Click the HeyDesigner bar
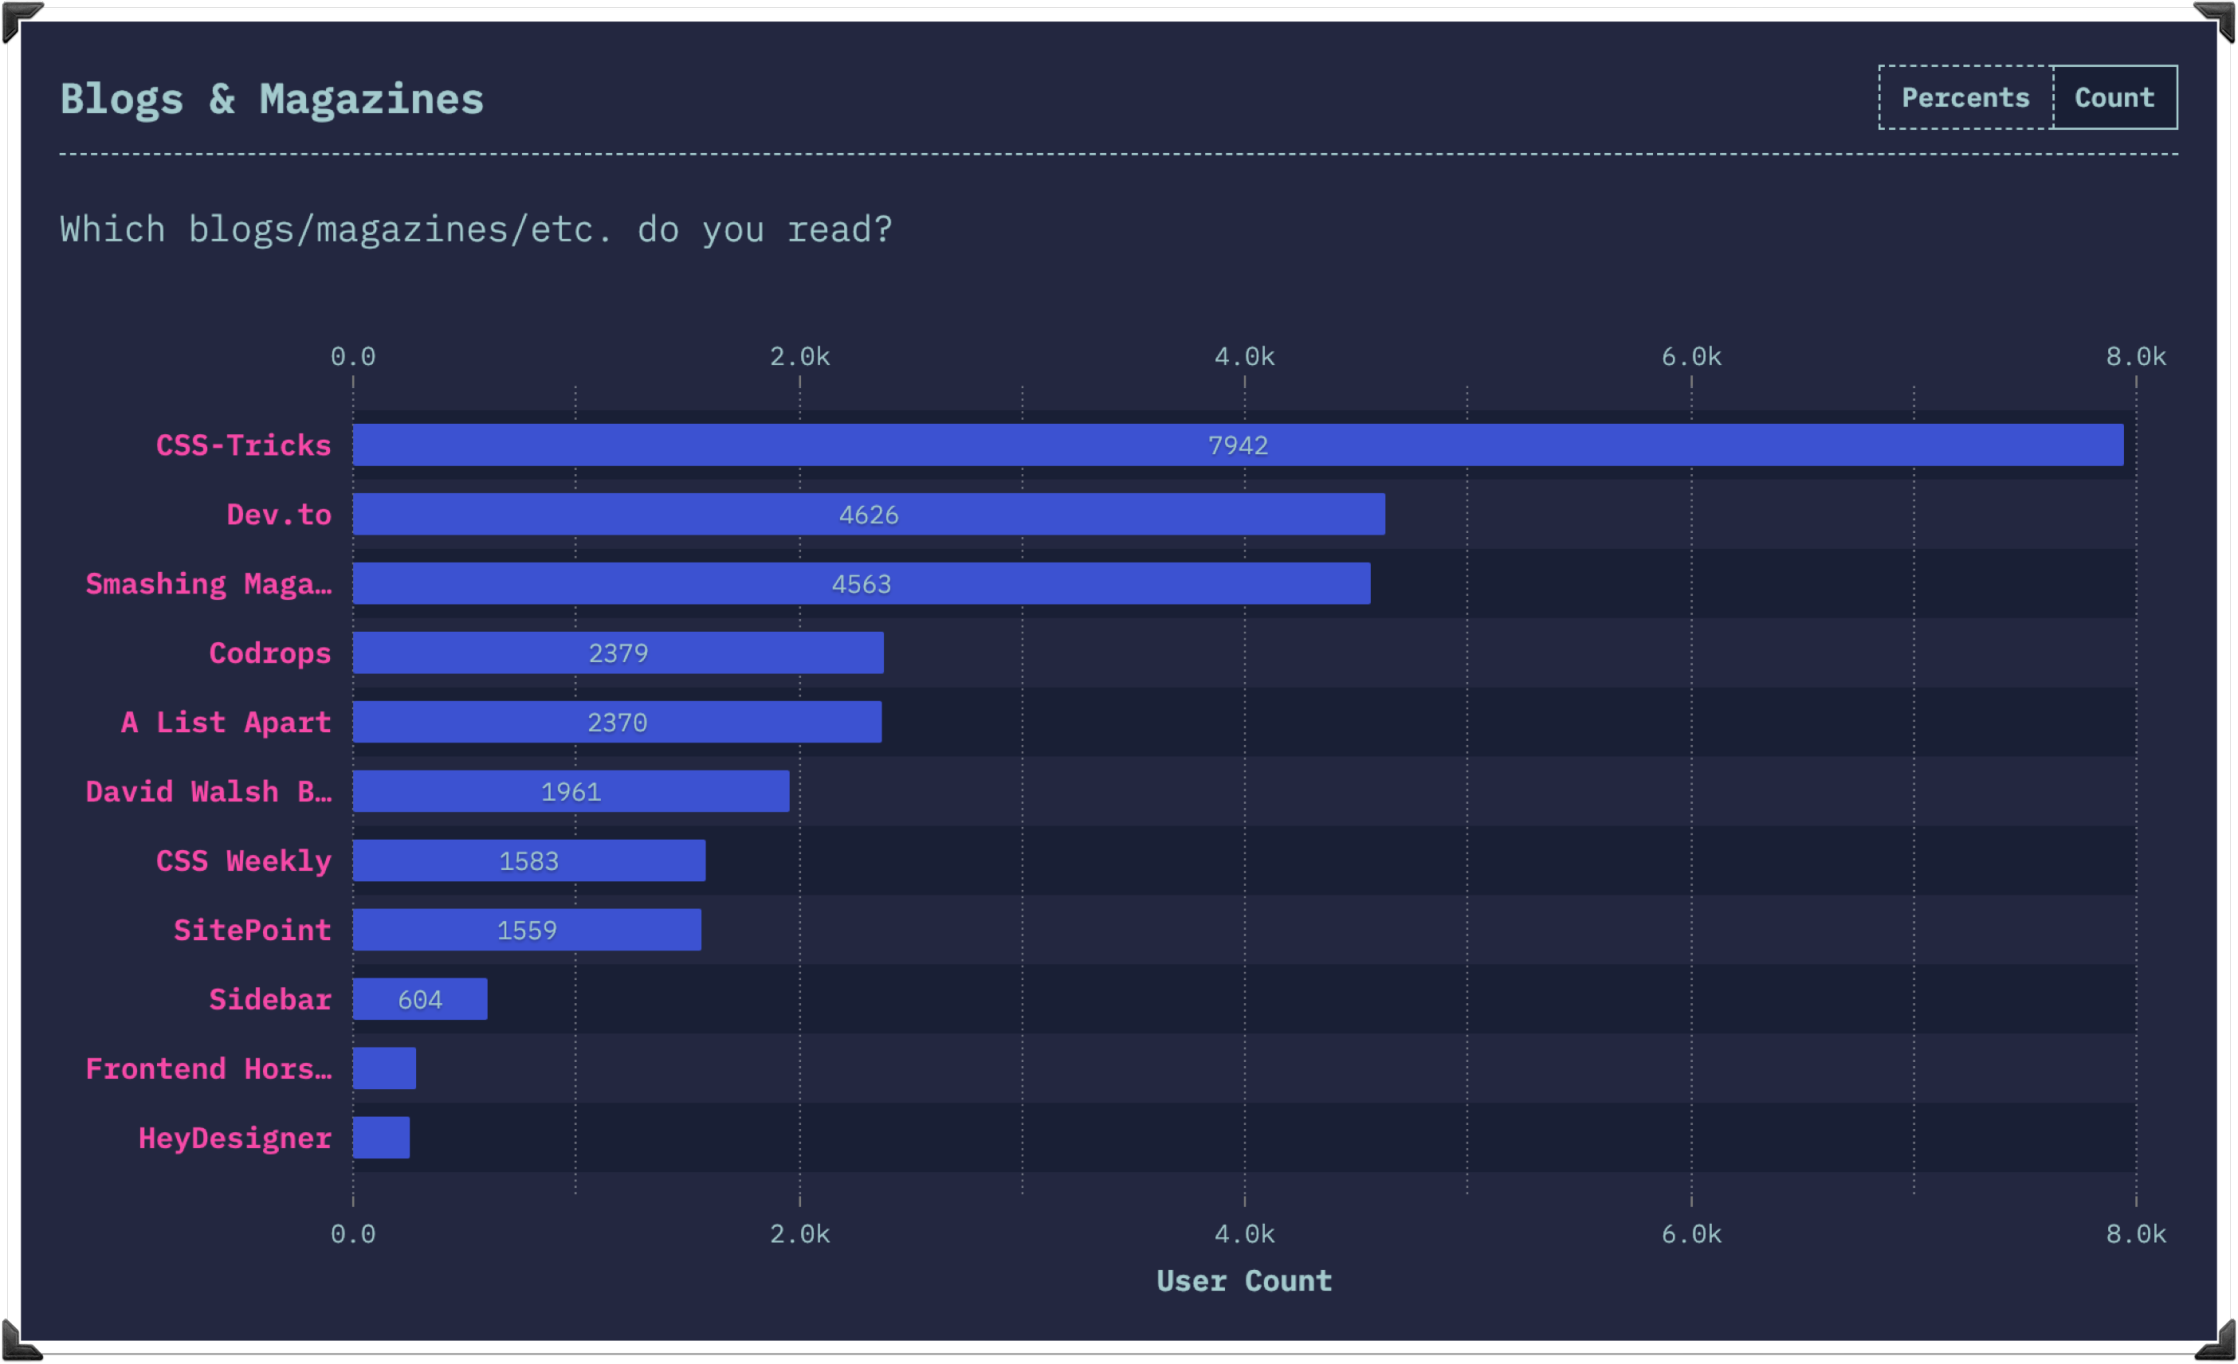 click(x=381, y=1138)
